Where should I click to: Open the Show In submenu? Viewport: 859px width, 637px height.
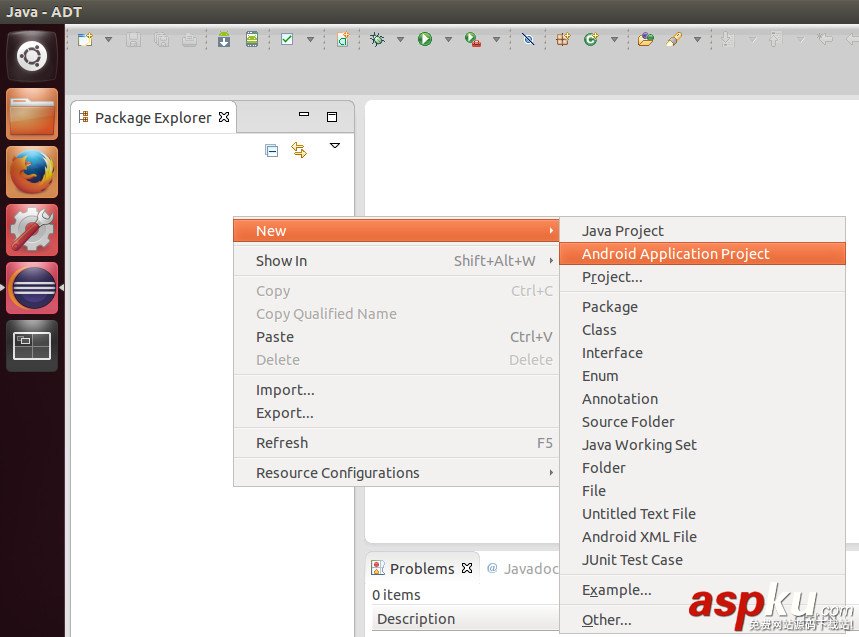[x=396, y=261]
